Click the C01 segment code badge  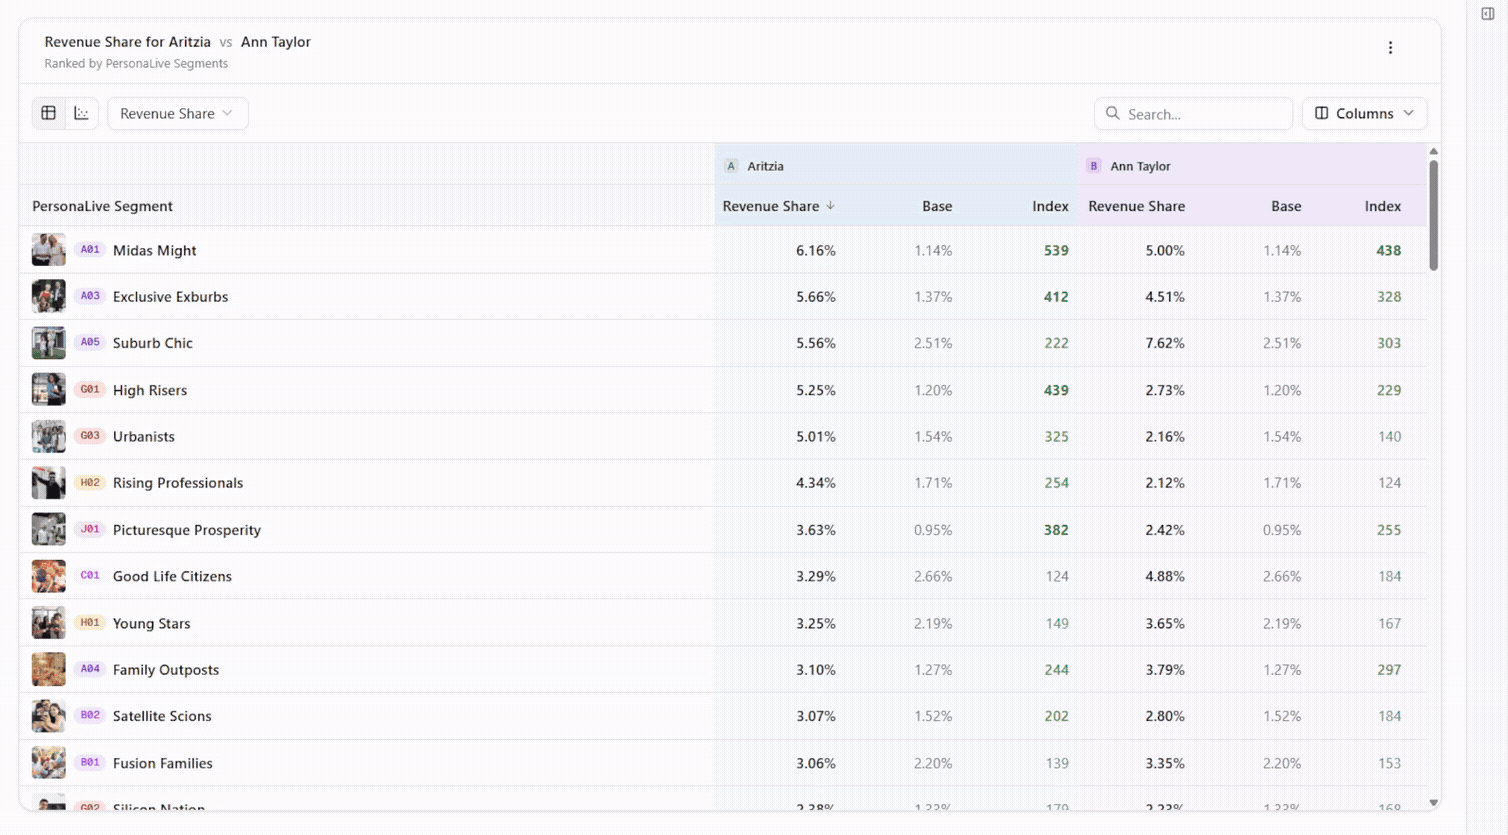click(90, 576)
